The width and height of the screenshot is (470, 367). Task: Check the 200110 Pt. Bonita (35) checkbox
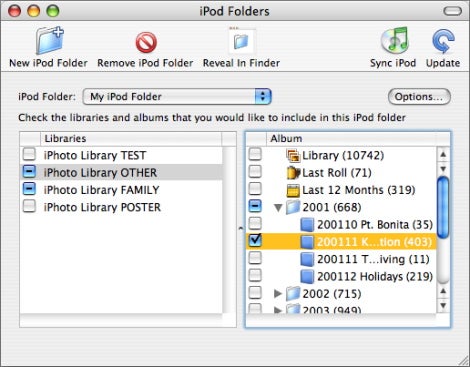[x=255, y=224]
